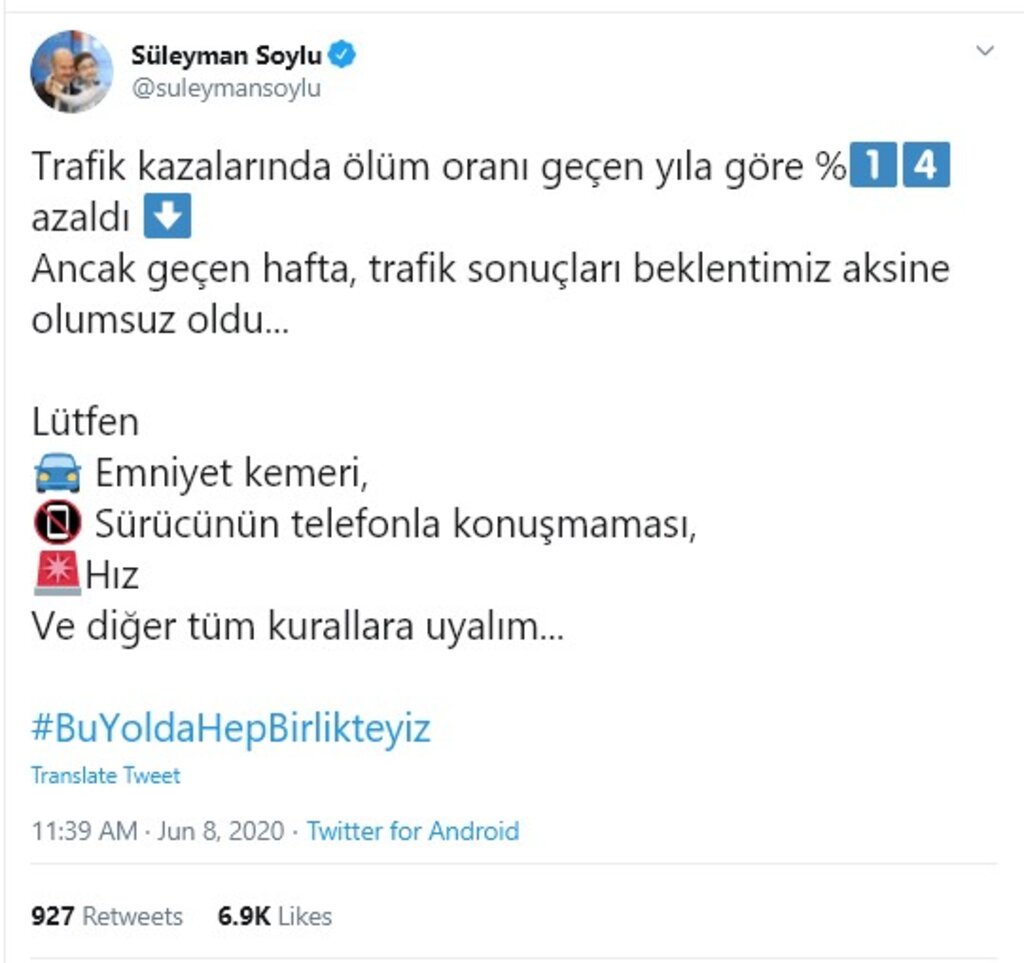Image resolution: width=1024 pixels, height=963 pixels.
Task: Open the #BuYoldaHepBirlikteyiz hashtag
Action: (231, 729)
